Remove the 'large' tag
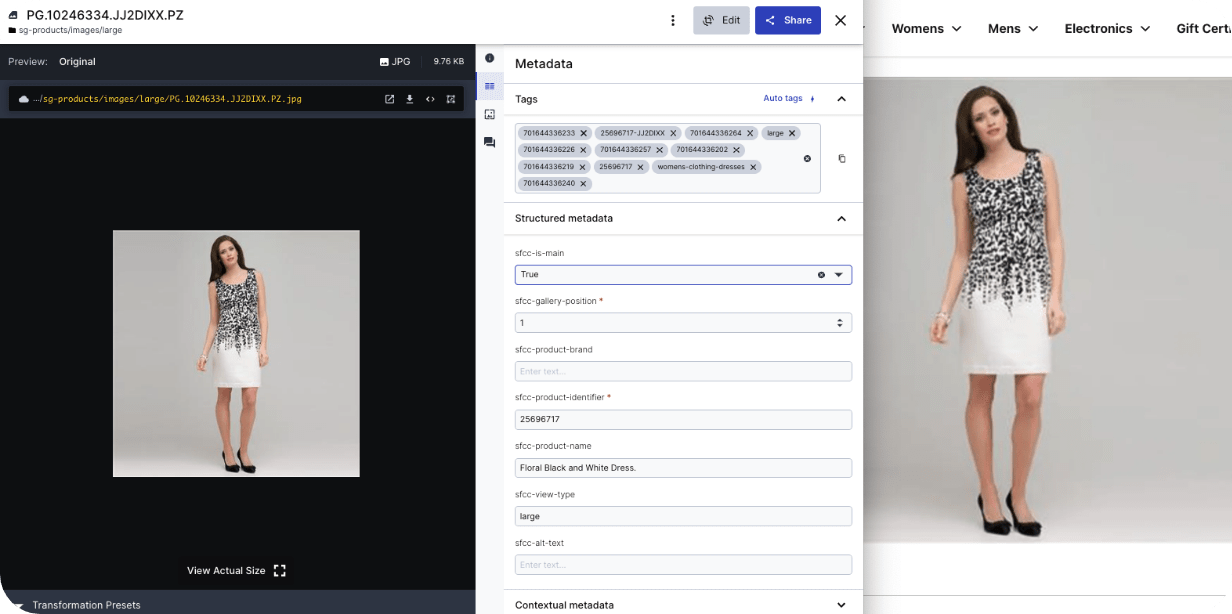 pyautogui.click(x=792, y=133)
